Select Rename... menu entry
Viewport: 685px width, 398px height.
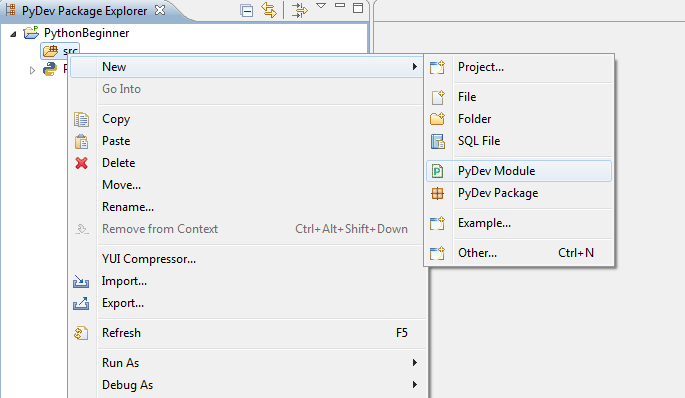128,207
